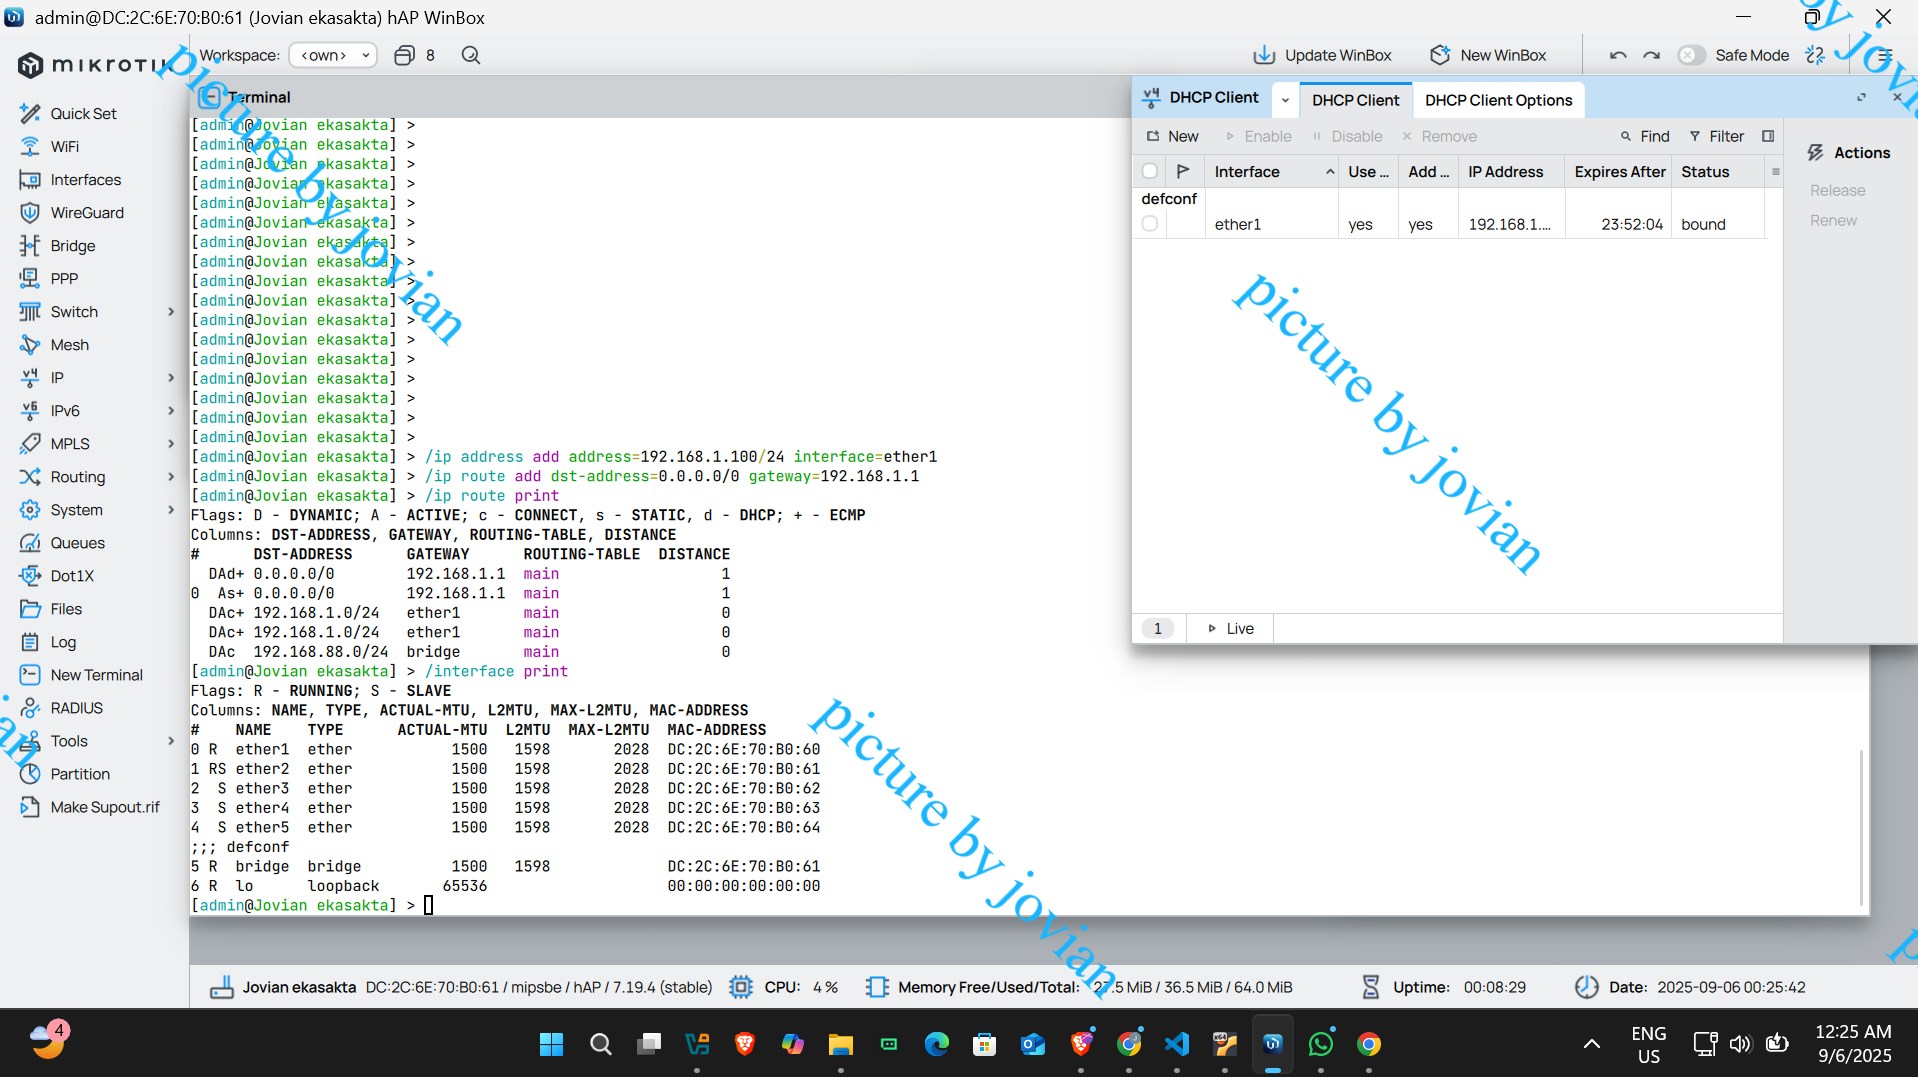The width and height of the screenshot is (1918, 1077).
Task: Show hidden tray icons chevron
Action: tap(1591, 1044)
